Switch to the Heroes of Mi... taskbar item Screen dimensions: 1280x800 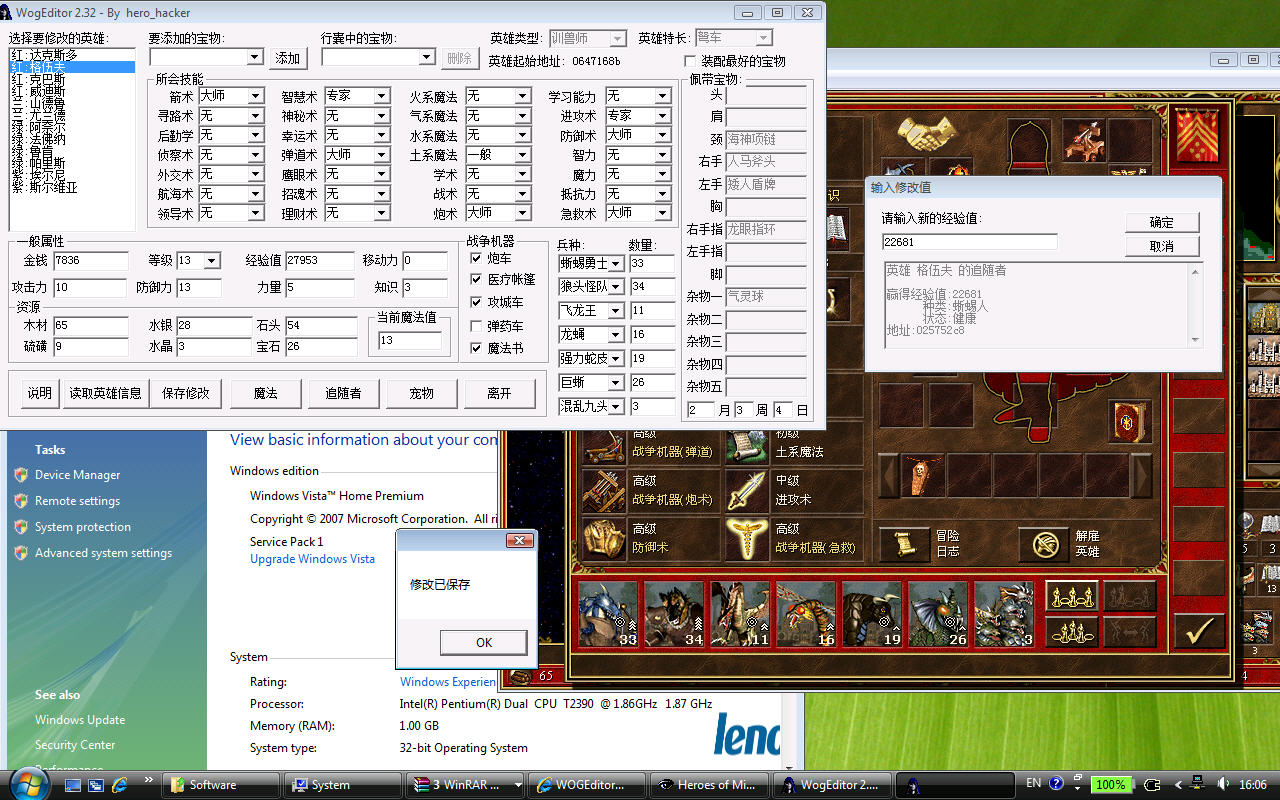[x=709, y=785]
